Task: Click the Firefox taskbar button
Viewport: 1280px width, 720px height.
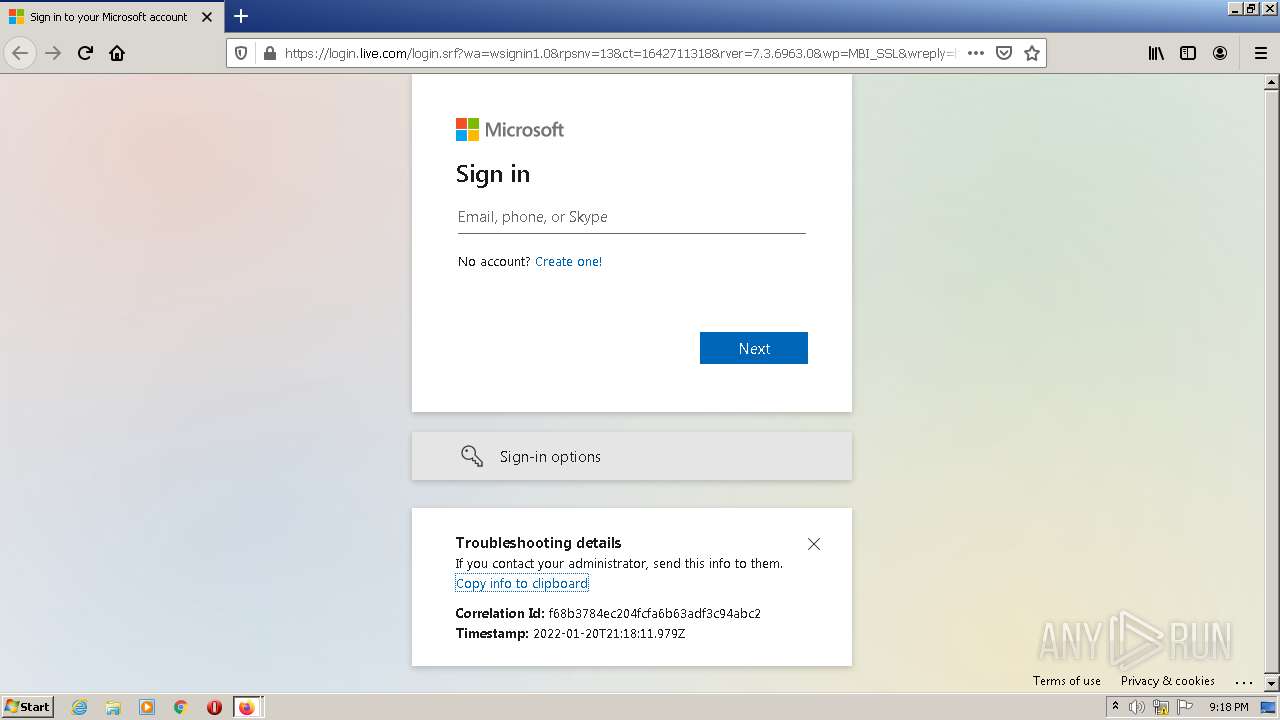Action: (x=247, y=707)
